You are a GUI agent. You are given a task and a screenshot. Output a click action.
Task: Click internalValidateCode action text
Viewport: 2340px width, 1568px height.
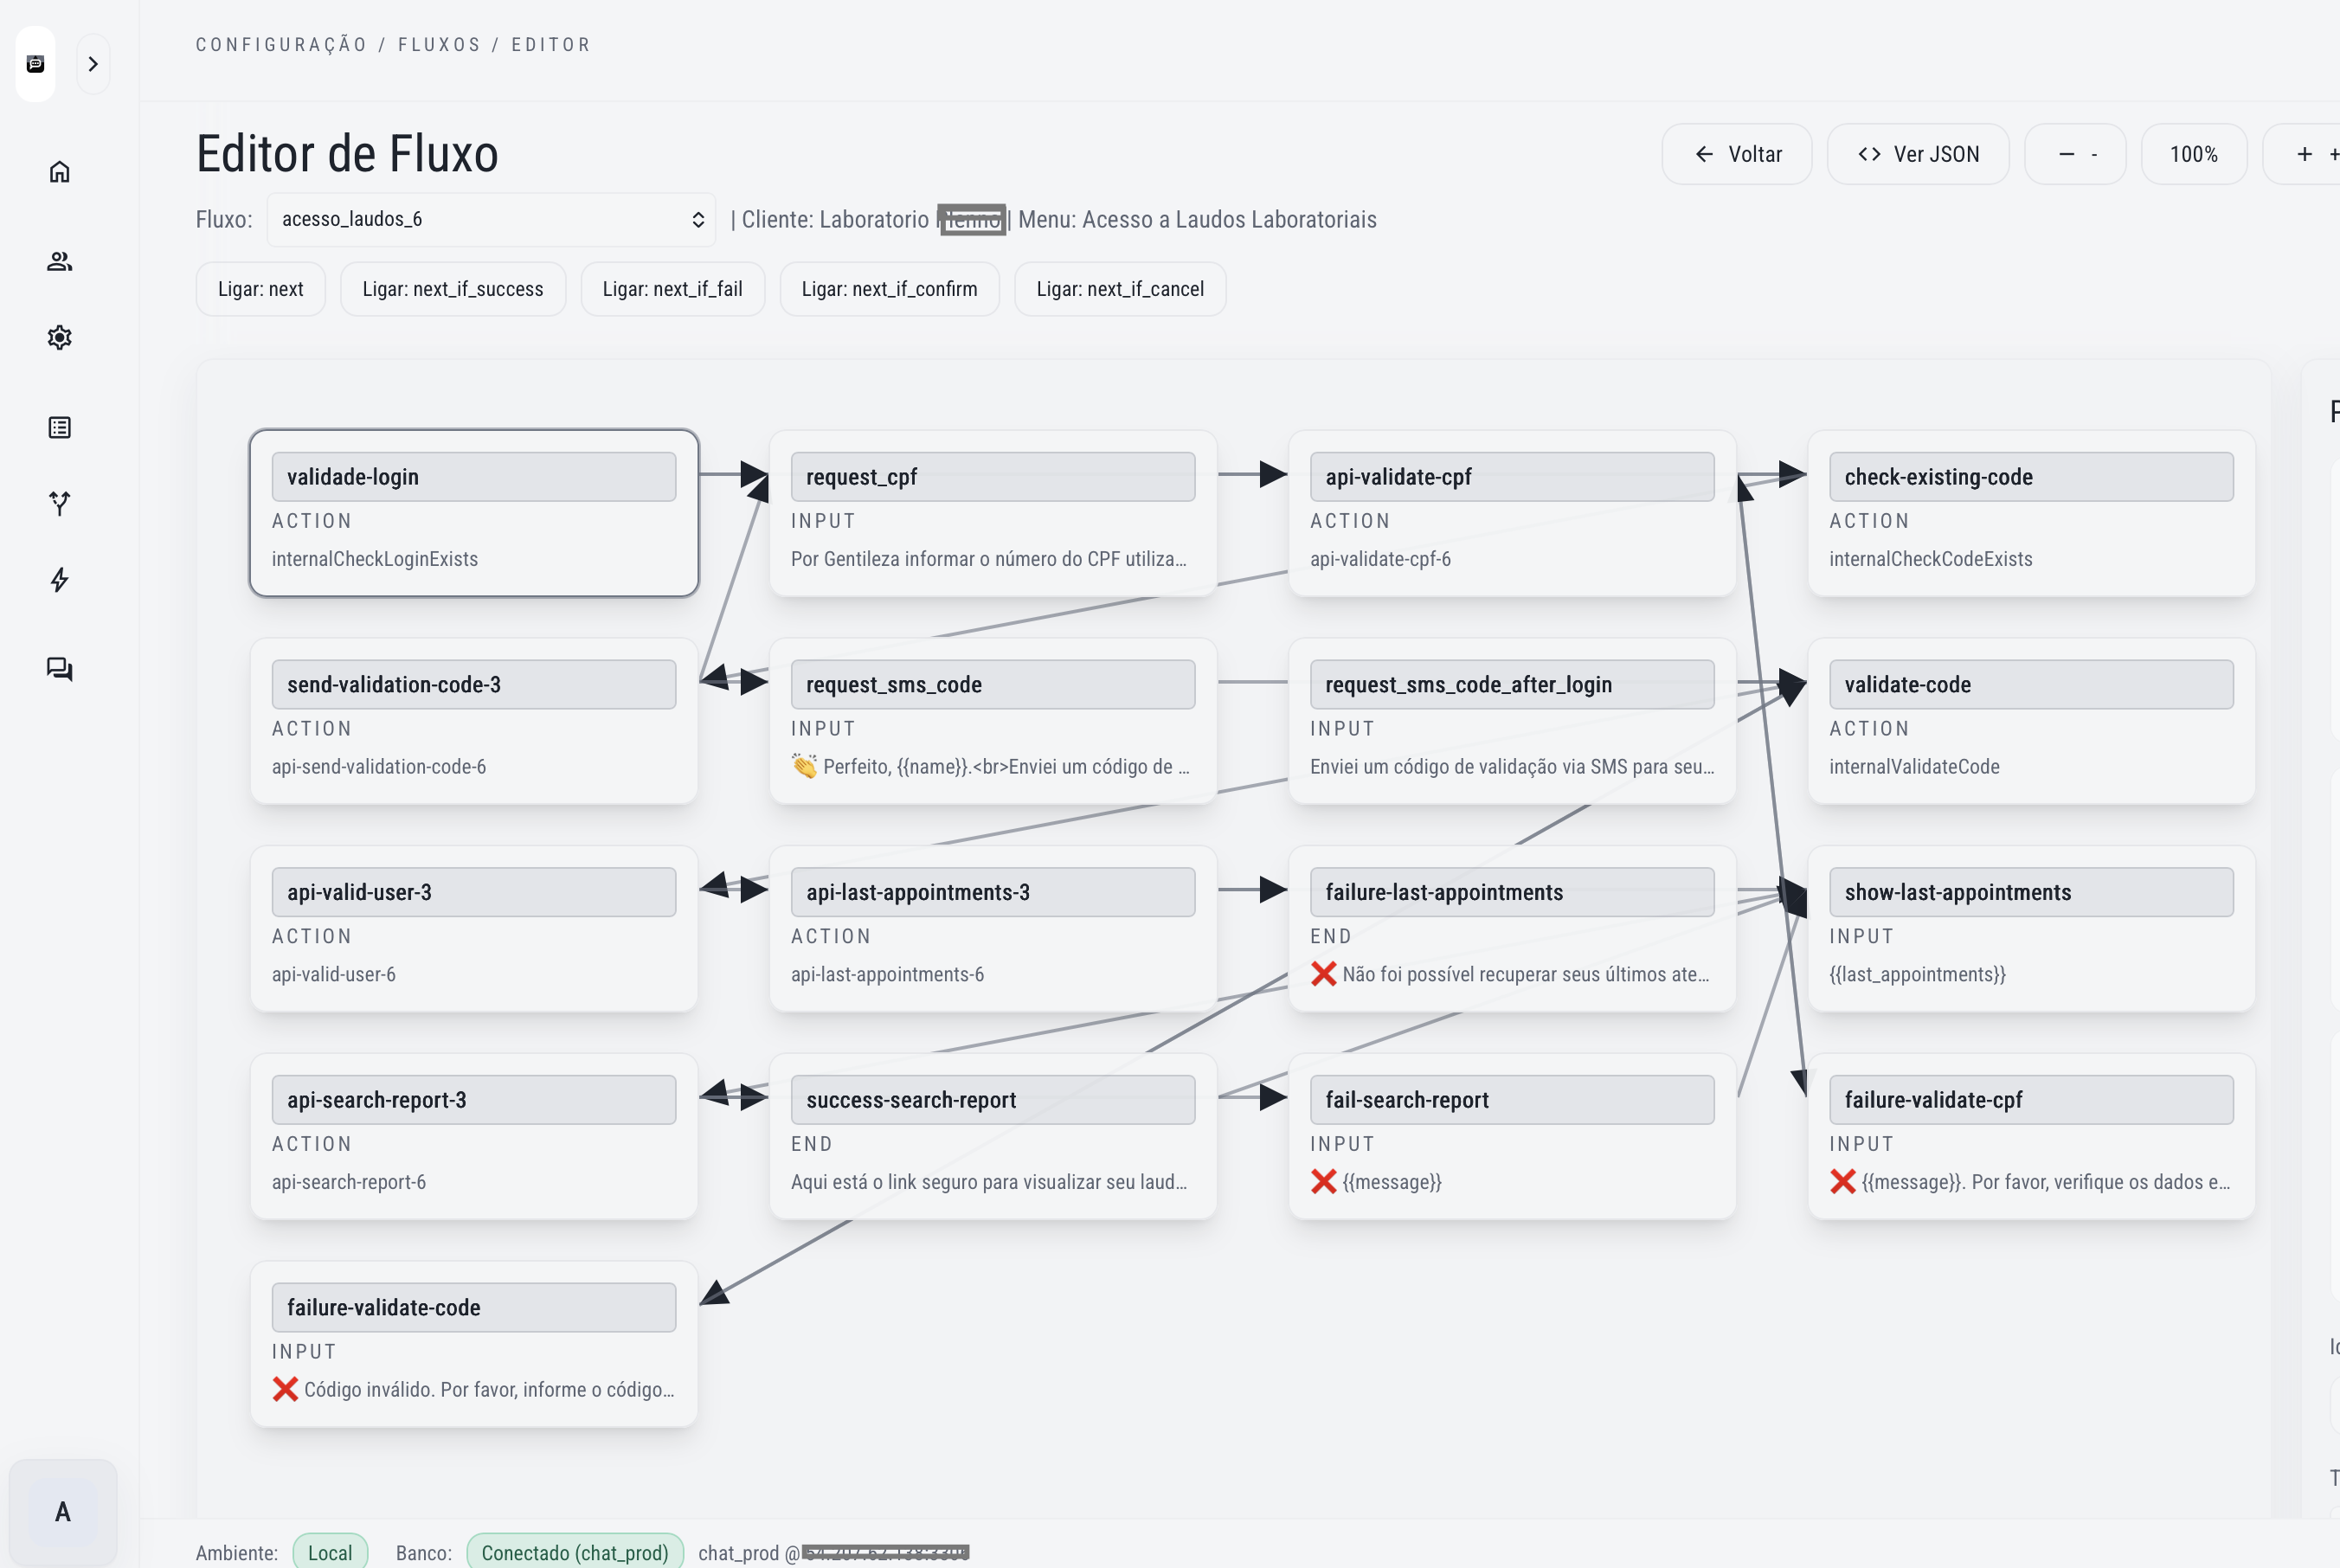(1914, 767)
